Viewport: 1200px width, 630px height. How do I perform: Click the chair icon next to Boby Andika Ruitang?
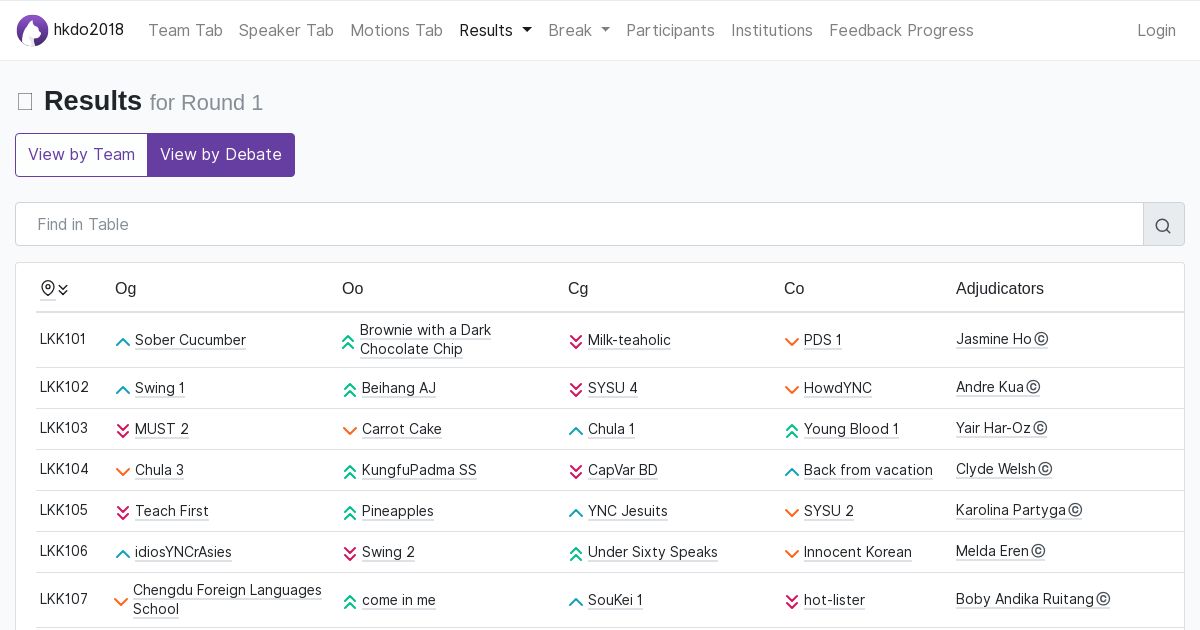coord(1103,599)
